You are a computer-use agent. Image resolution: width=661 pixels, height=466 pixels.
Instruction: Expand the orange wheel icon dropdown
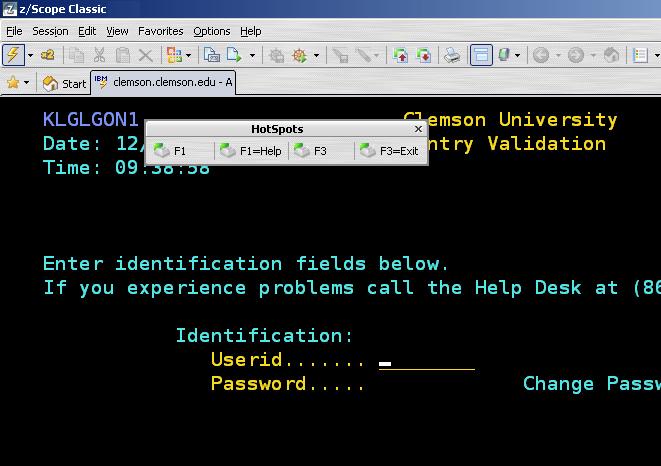tap(316, 55)
